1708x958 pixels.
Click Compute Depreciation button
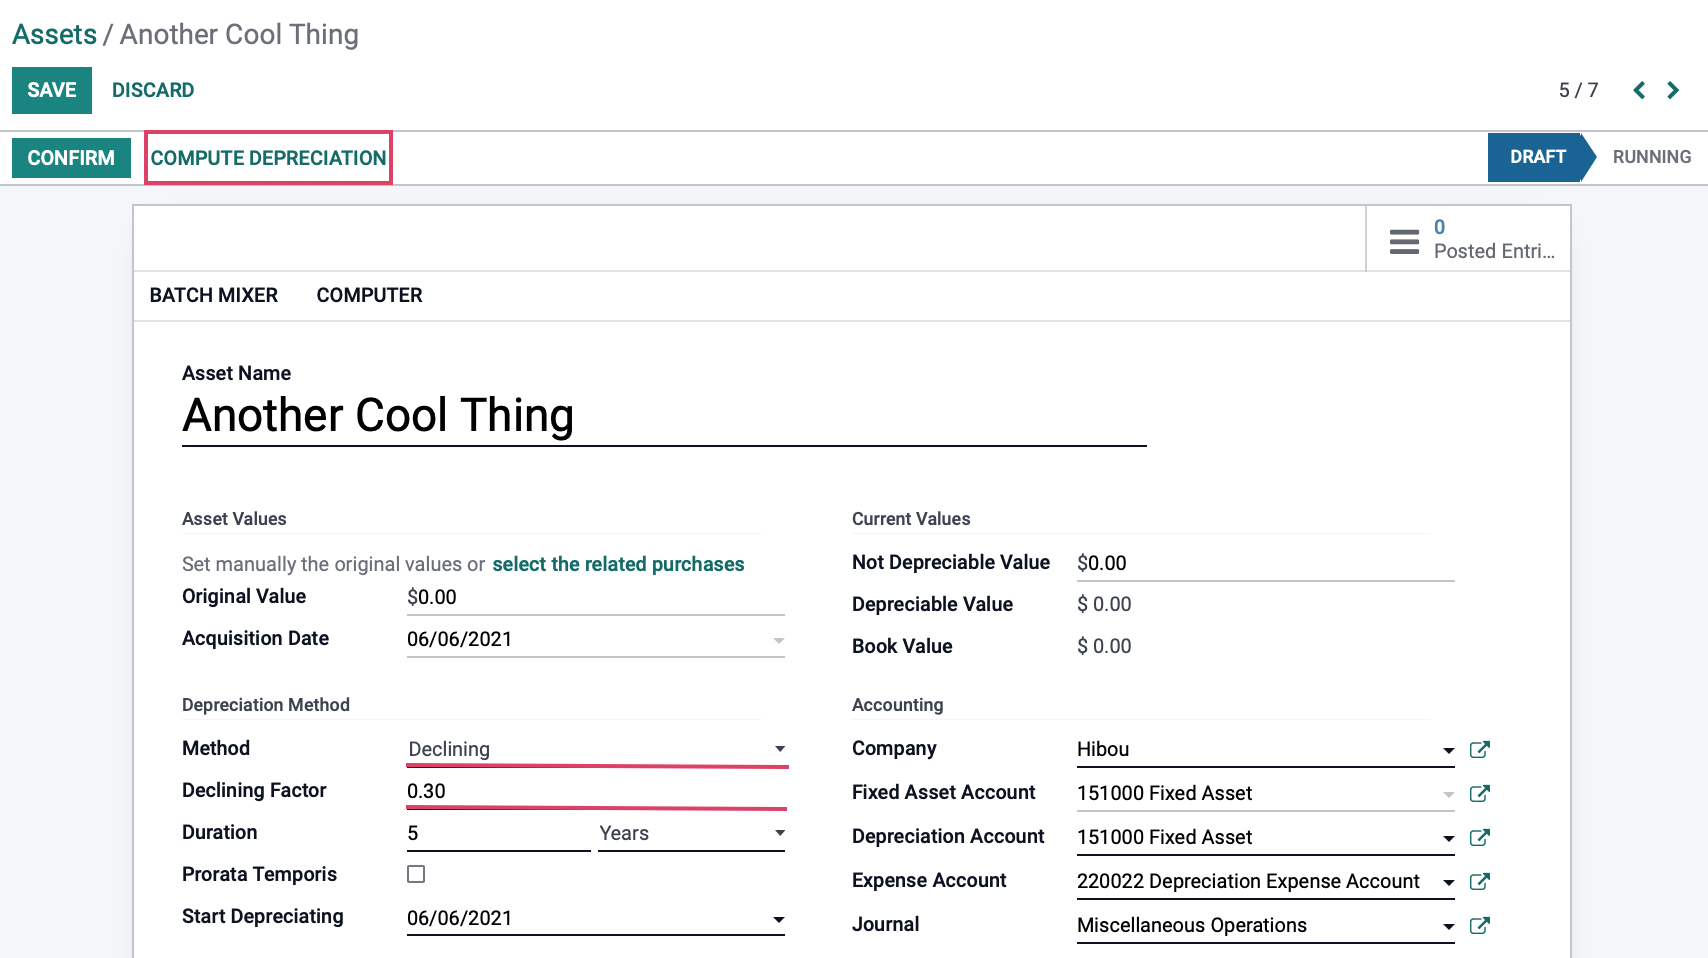click(x=268, y=158)
